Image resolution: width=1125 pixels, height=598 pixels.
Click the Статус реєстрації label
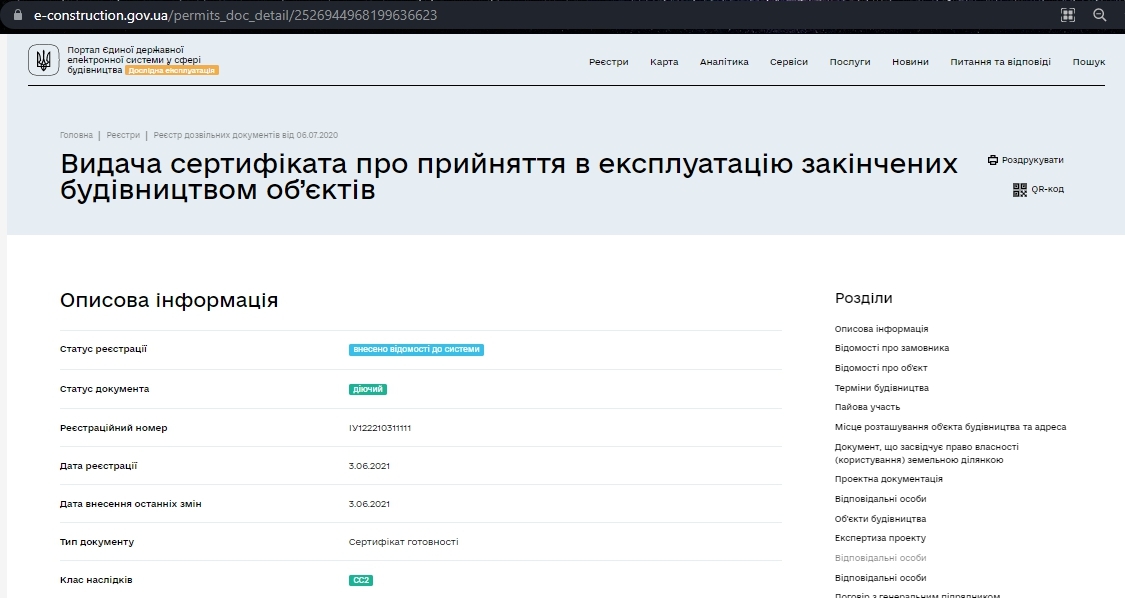click(x=103, y=349)
